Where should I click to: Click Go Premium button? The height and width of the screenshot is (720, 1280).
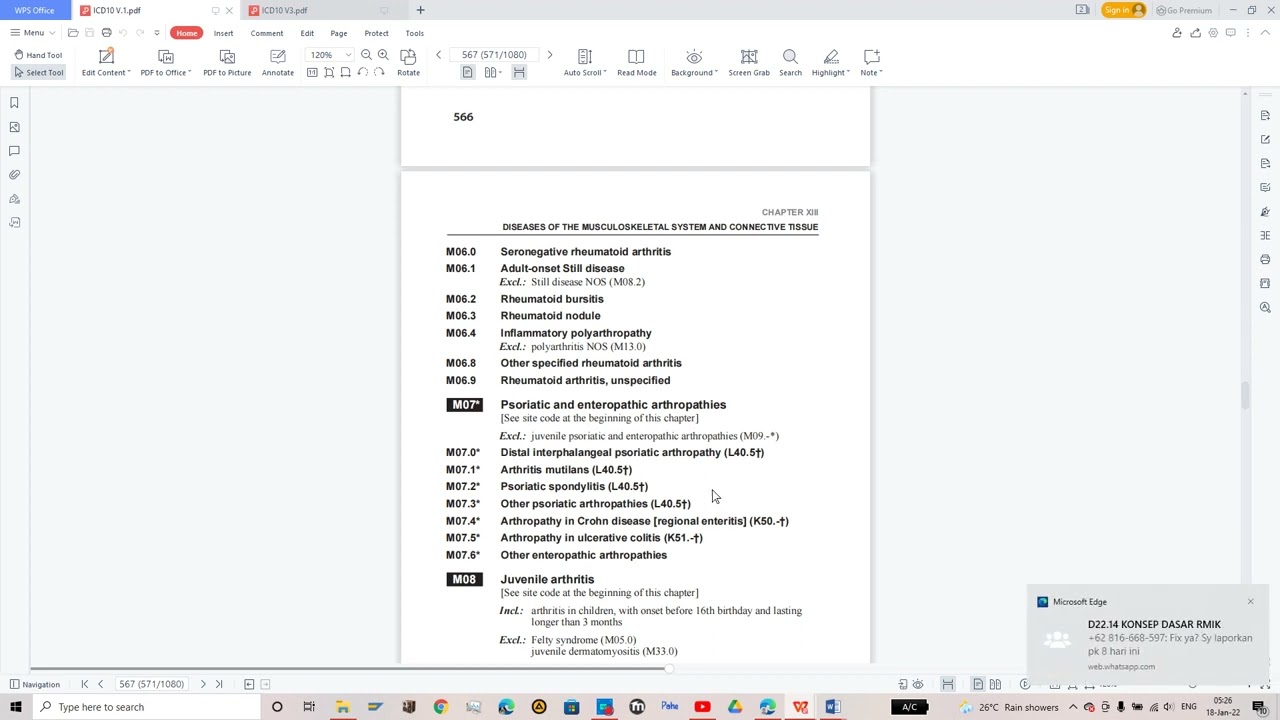coord(1184,10)
